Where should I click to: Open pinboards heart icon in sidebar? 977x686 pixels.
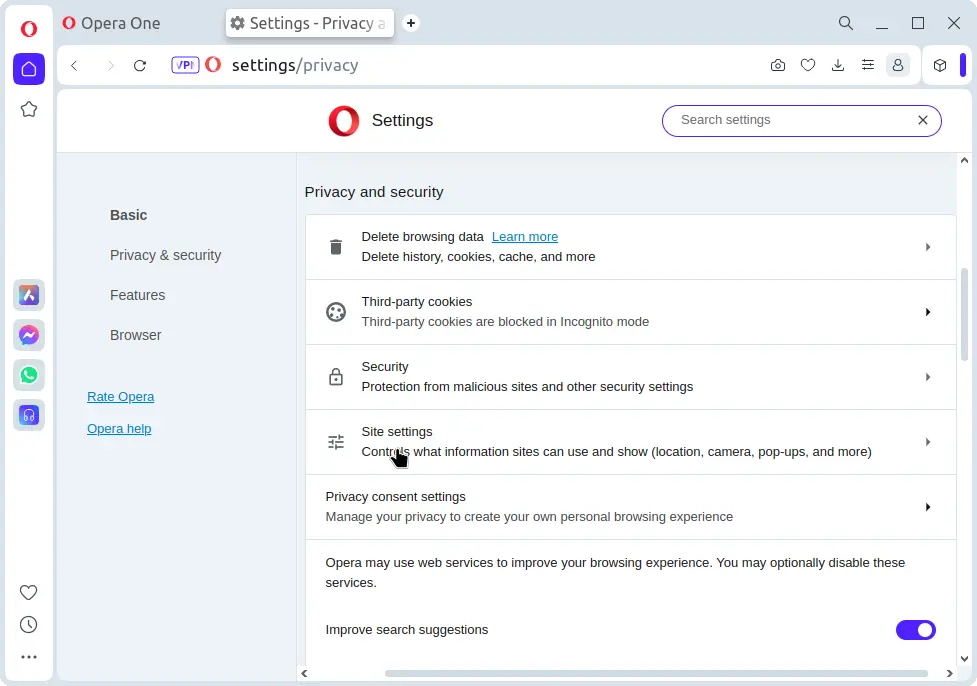29,592
